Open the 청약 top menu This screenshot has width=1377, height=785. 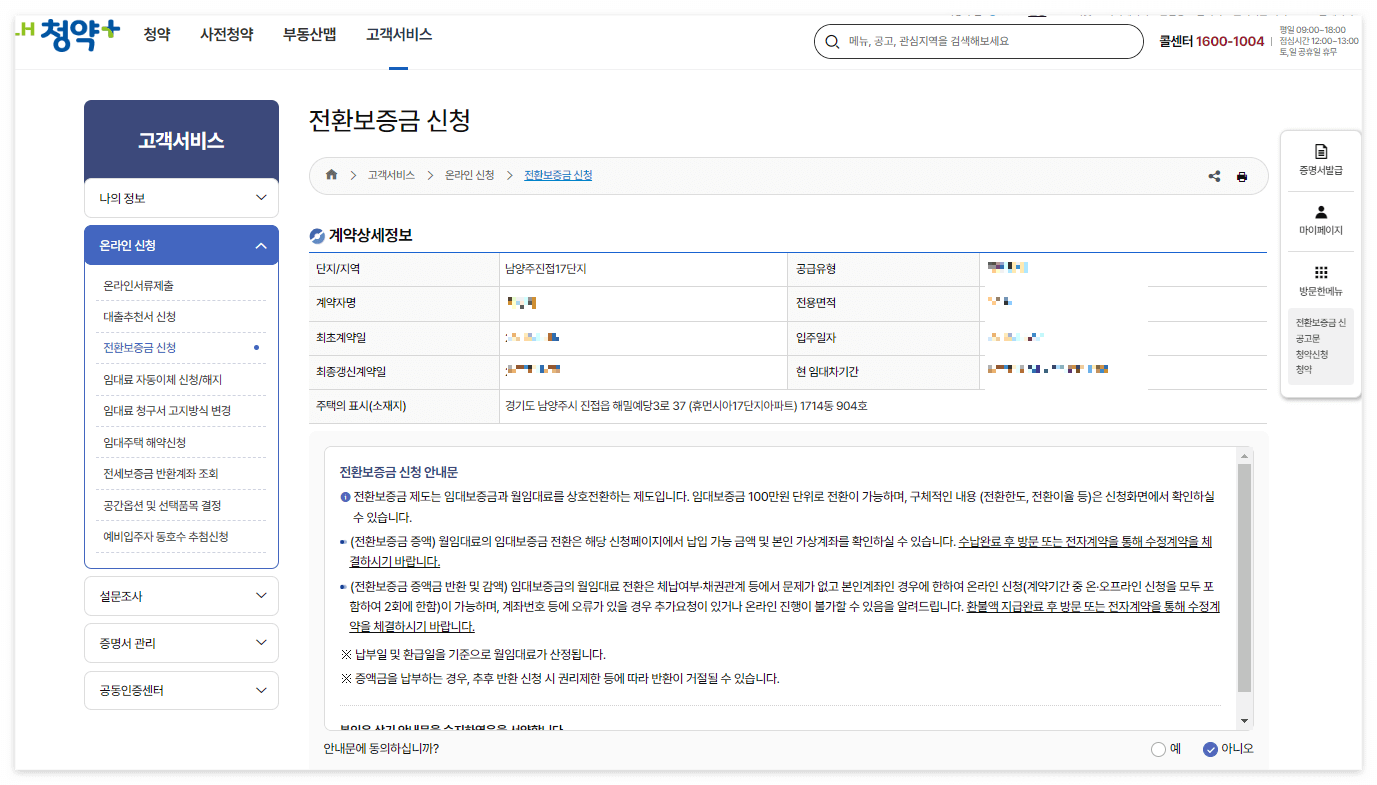coord(157,34)
